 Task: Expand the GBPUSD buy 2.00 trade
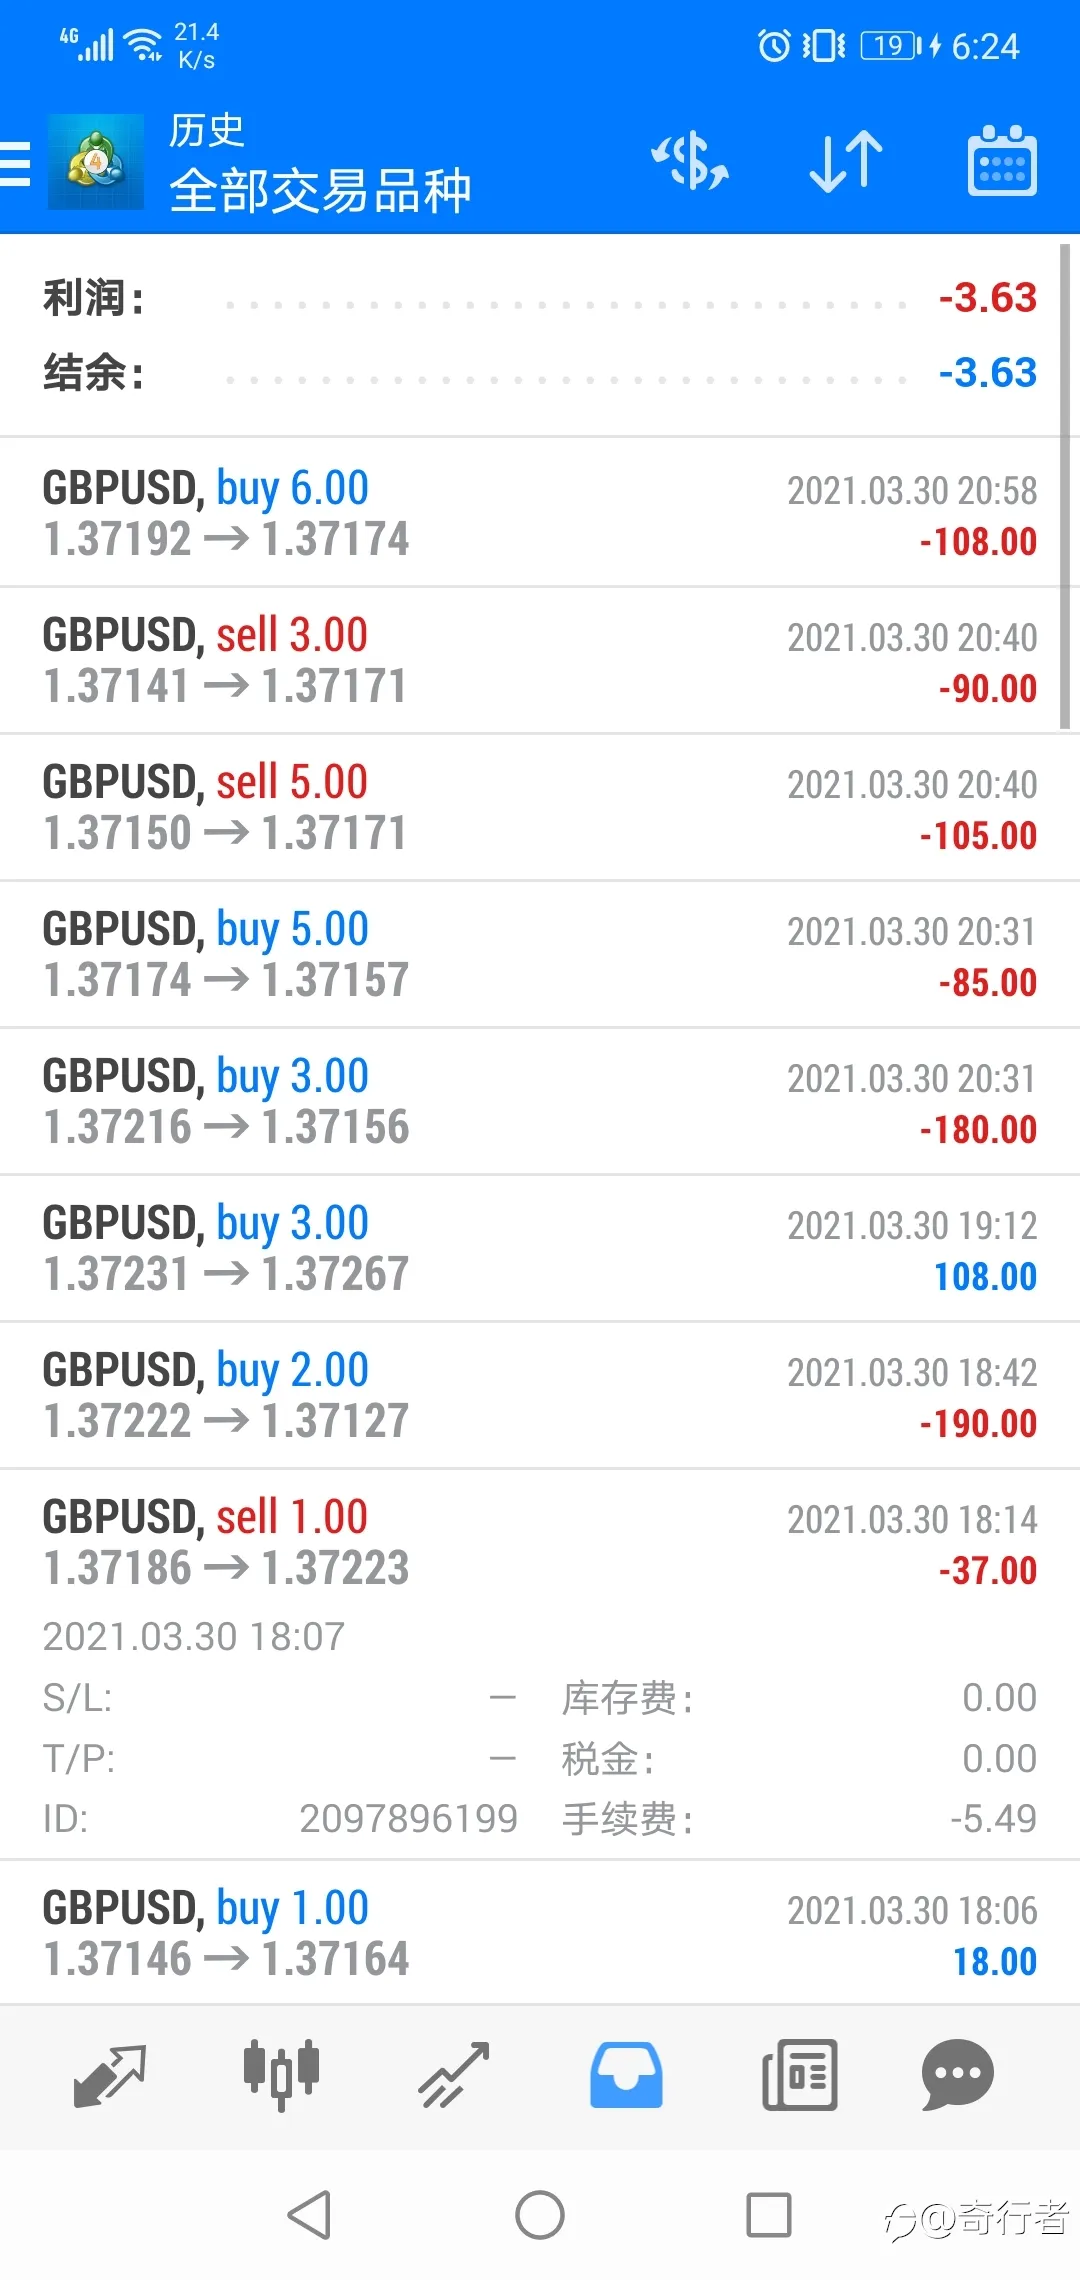540,1395
